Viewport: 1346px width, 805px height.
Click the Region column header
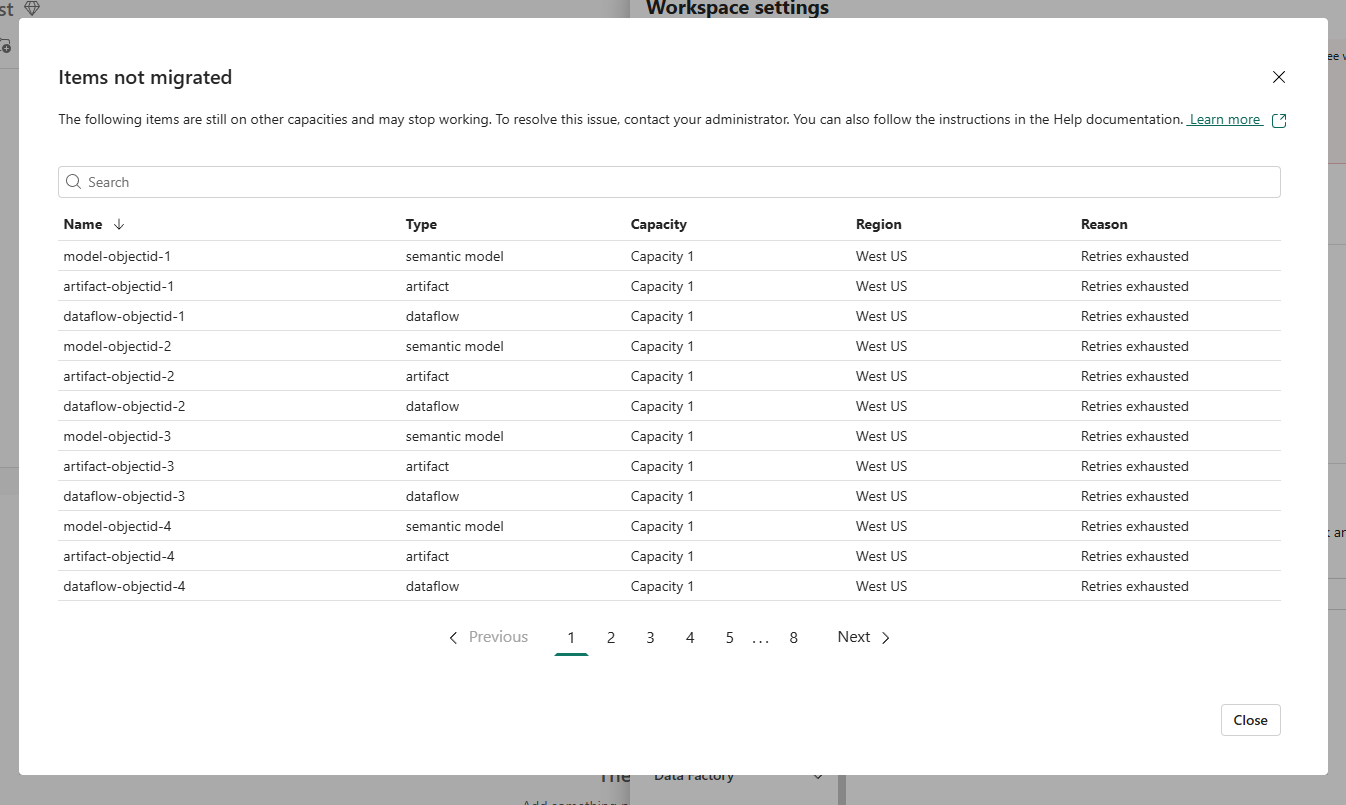tap(879, 224)
